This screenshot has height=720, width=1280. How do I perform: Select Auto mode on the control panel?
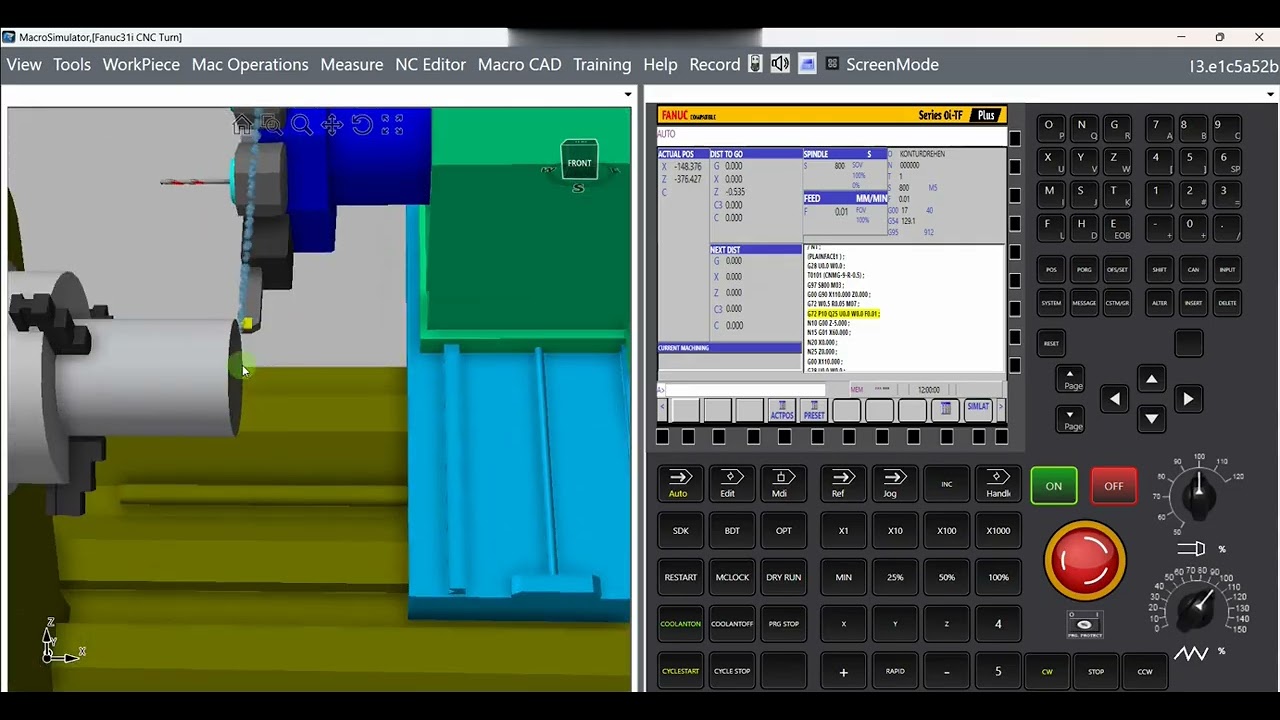pos(680,483)
